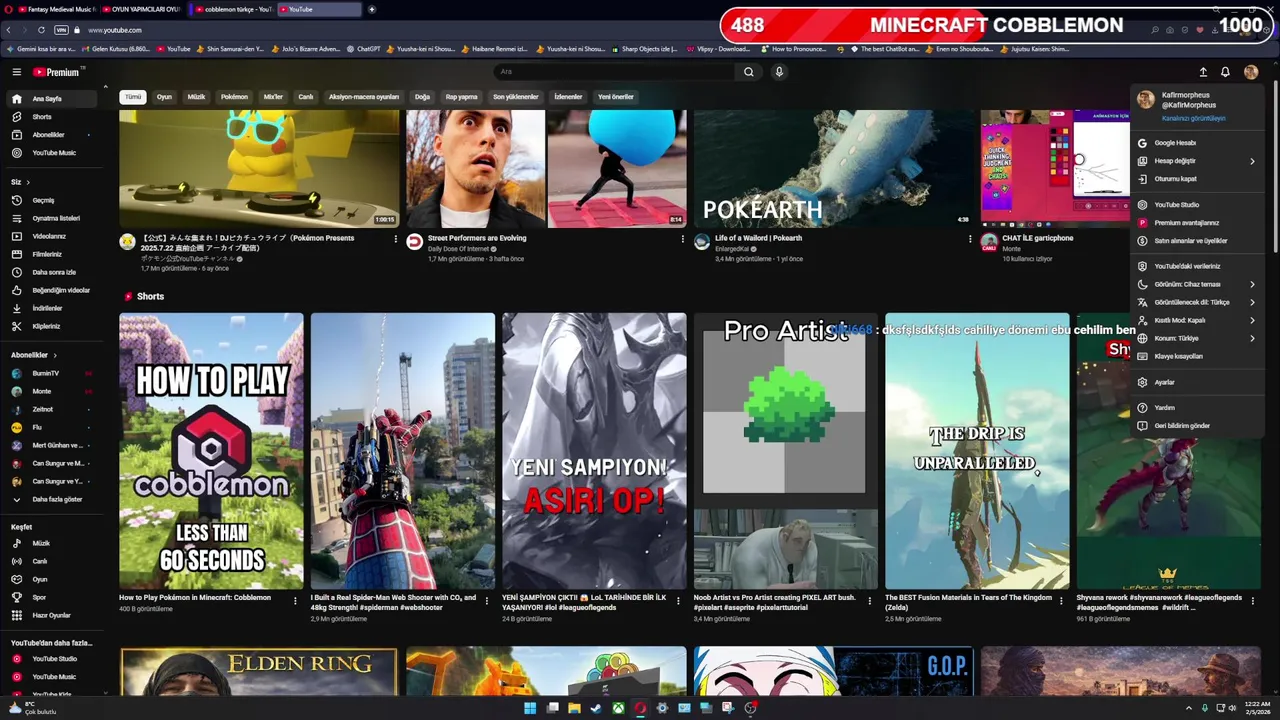The image size is (1280, 720).
Task: Open options for Street Performers video
Action: [683, 239]
